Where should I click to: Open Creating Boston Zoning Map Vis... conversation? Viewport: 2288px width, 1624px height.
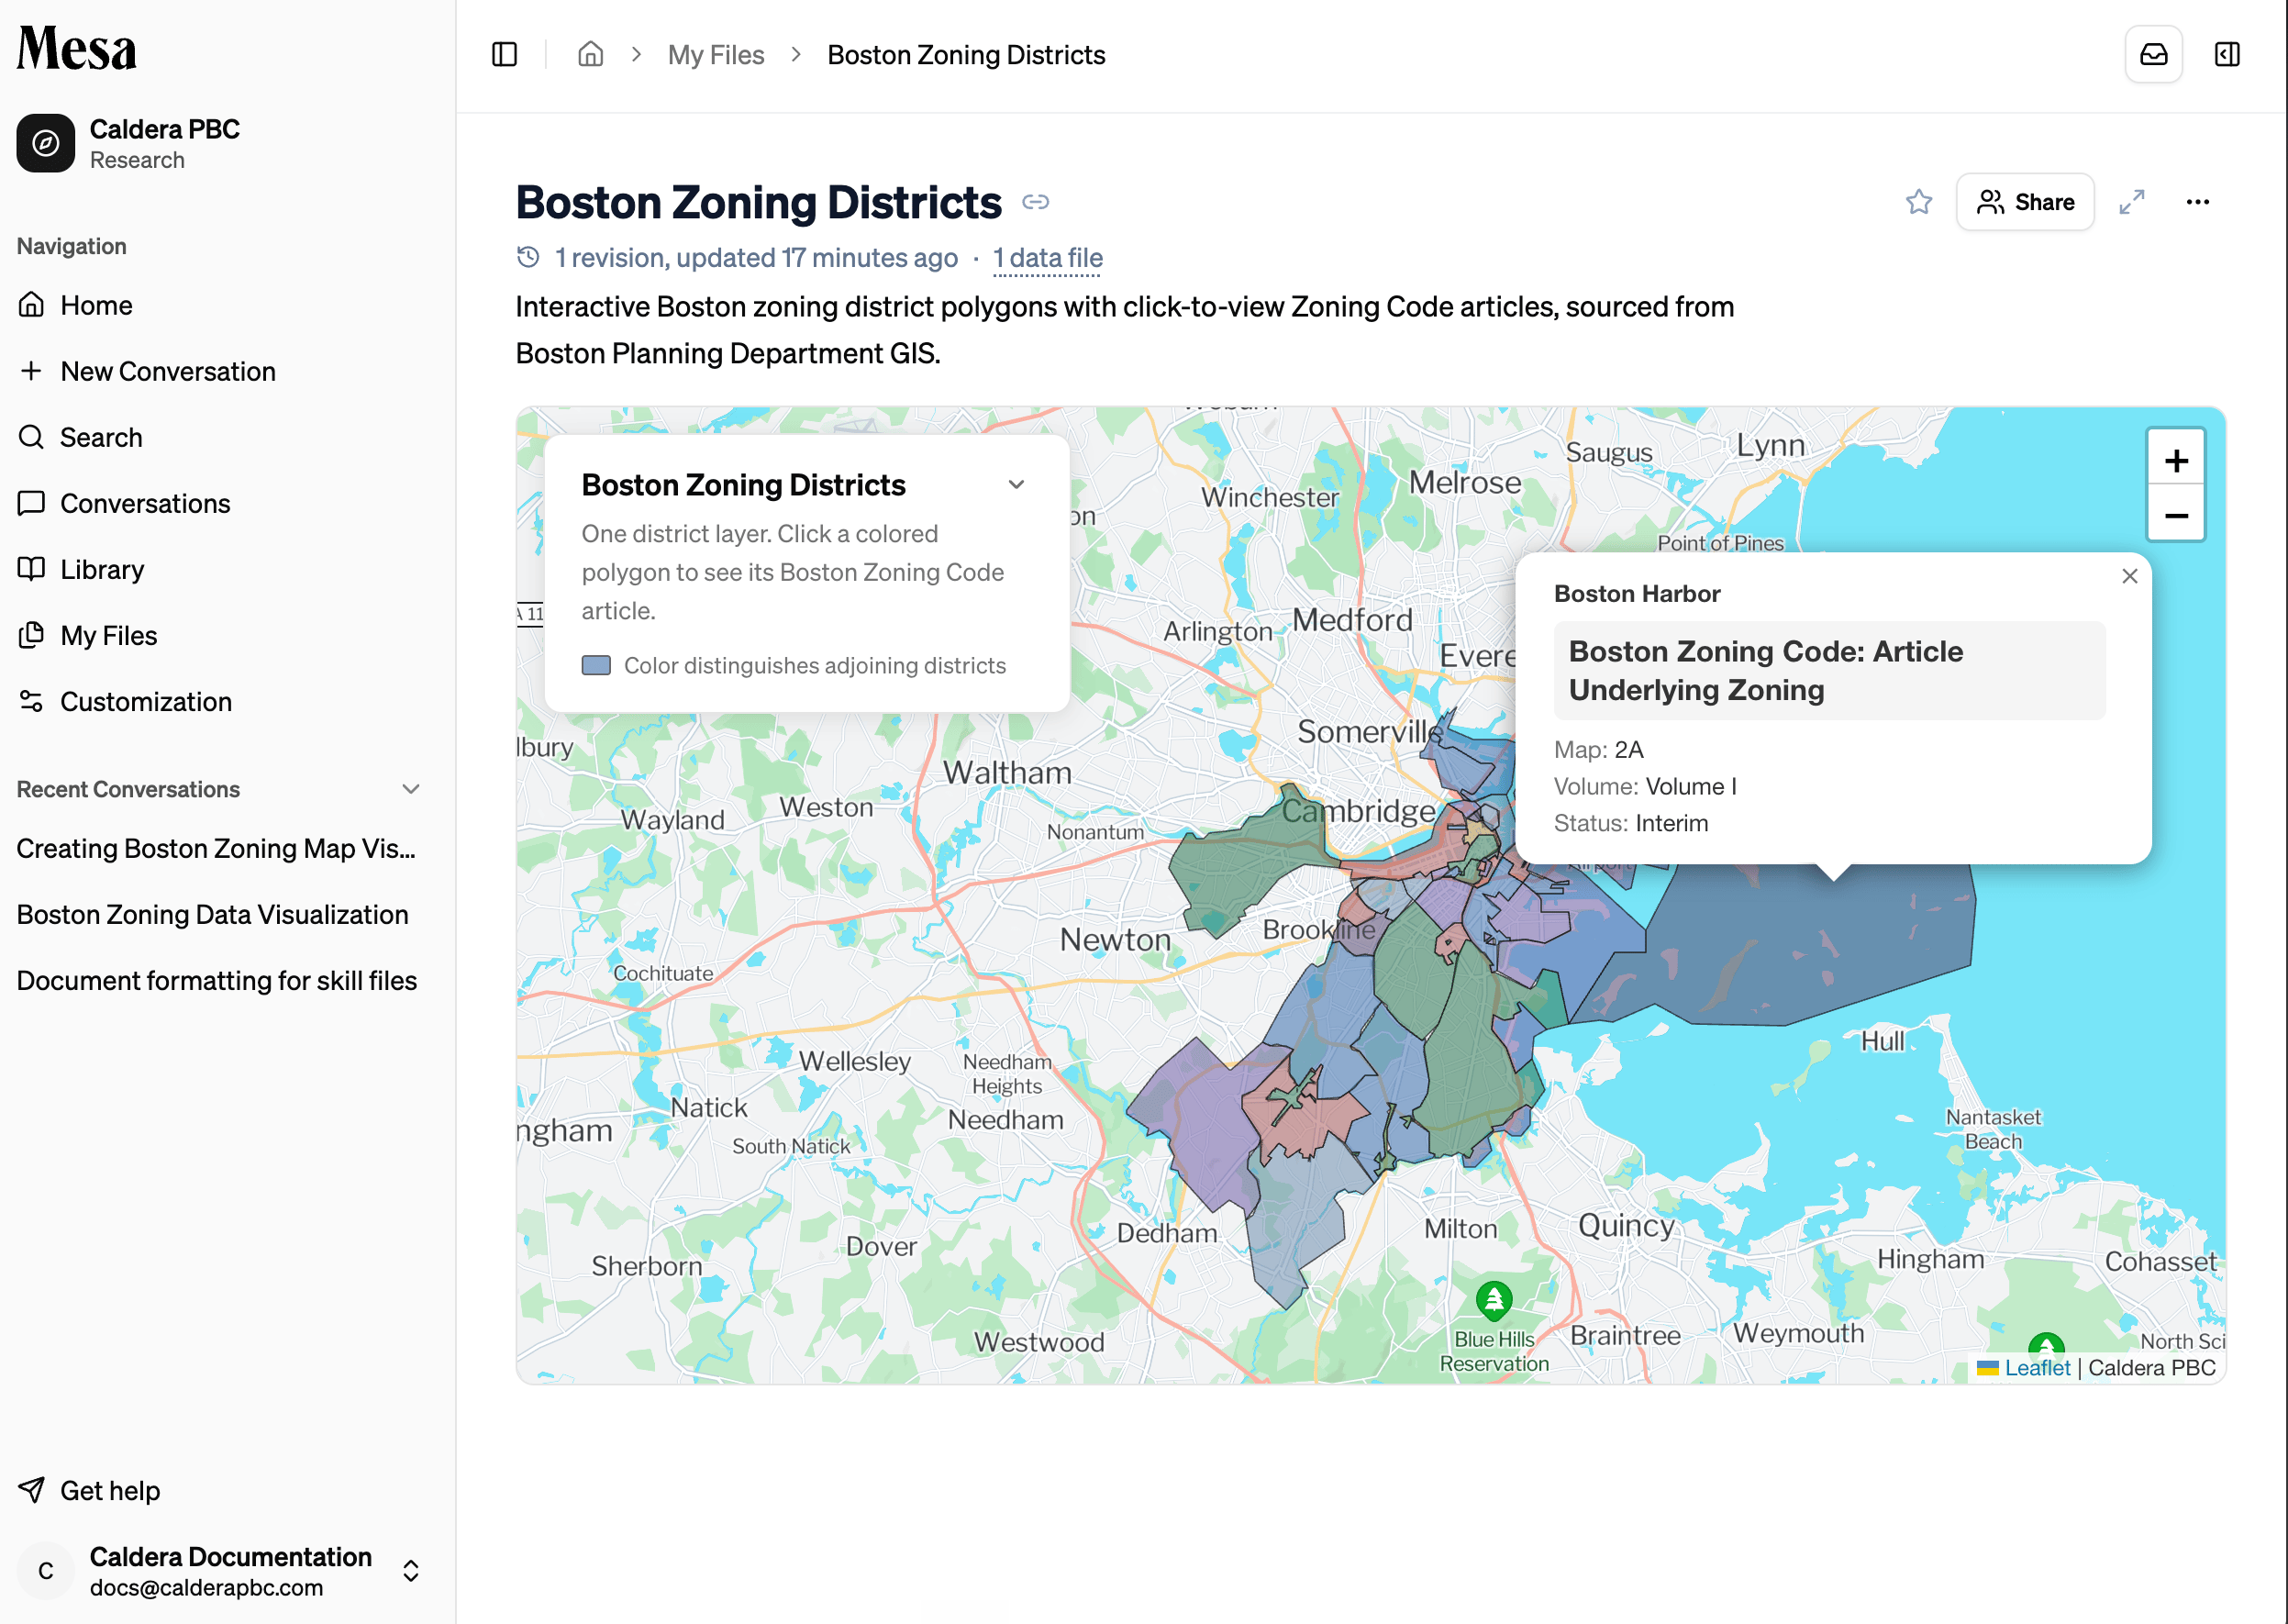tap(216, 848)
